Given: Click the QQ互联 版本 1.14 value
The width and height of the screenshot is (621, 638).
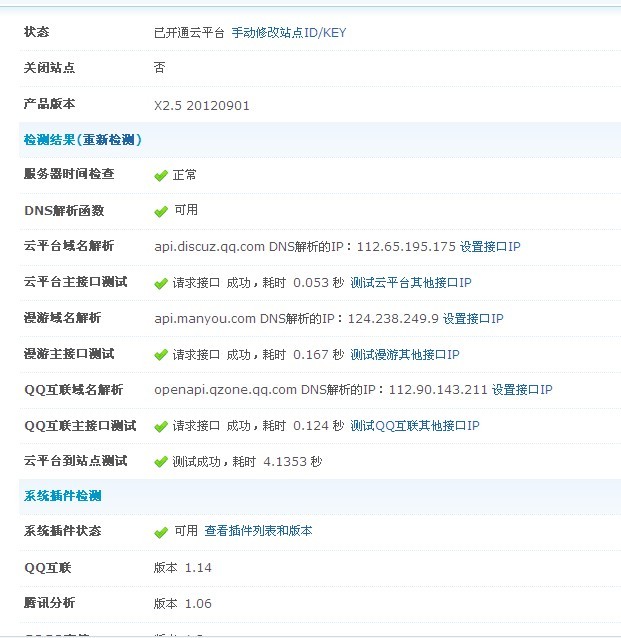Looking at the screenshot, I should 183,567.
